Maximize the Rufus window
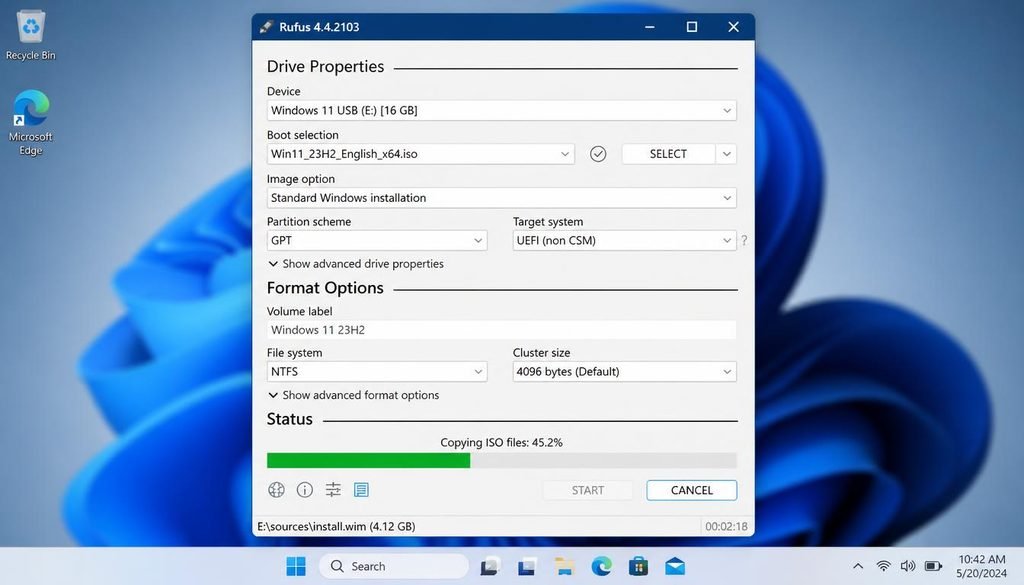1024x585 pixels. (x=692, y=27)
